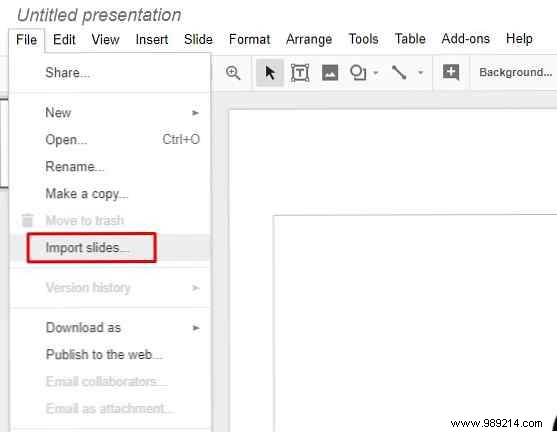Expand the Download as submenu

[x=195, y=328]
